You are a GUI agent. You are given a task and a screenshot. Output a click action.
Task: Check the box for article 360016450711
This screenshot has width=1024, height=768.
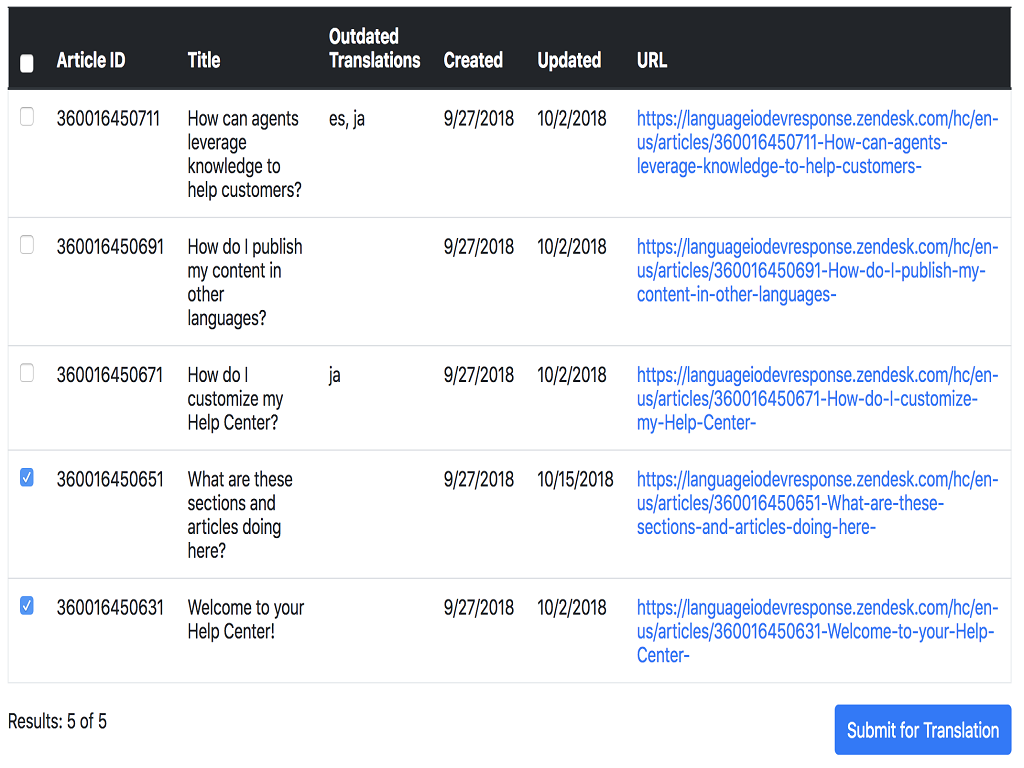click(x=27, y=117)
